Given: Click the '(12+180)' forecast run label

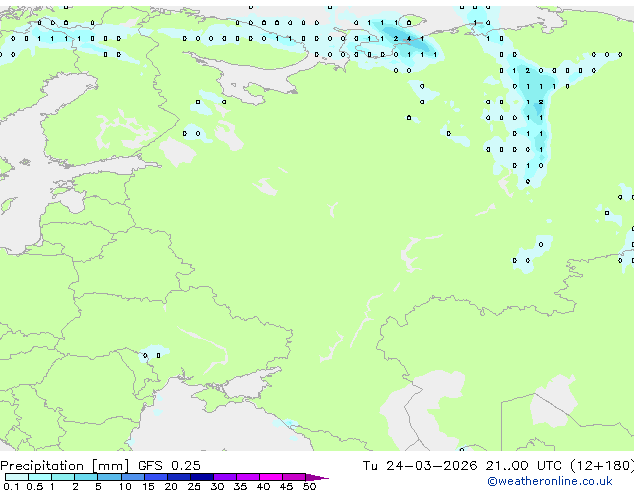Looking at the screenshot, I should 602,465.
